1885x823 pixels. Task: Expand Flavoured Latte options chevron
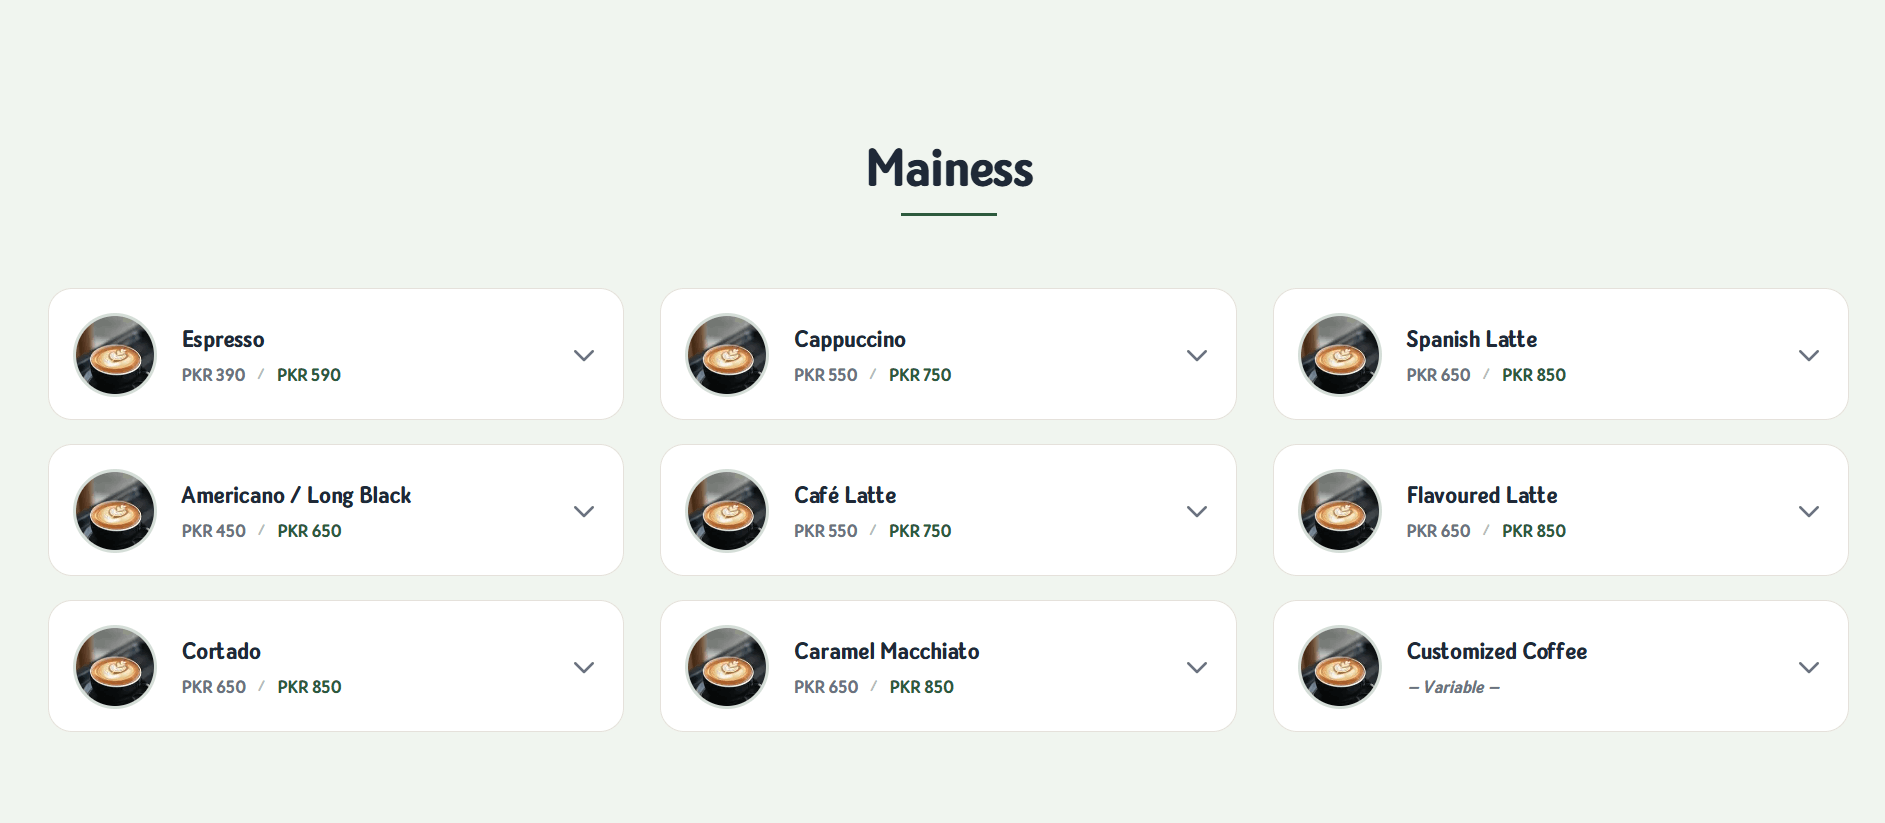[1808, 511]
